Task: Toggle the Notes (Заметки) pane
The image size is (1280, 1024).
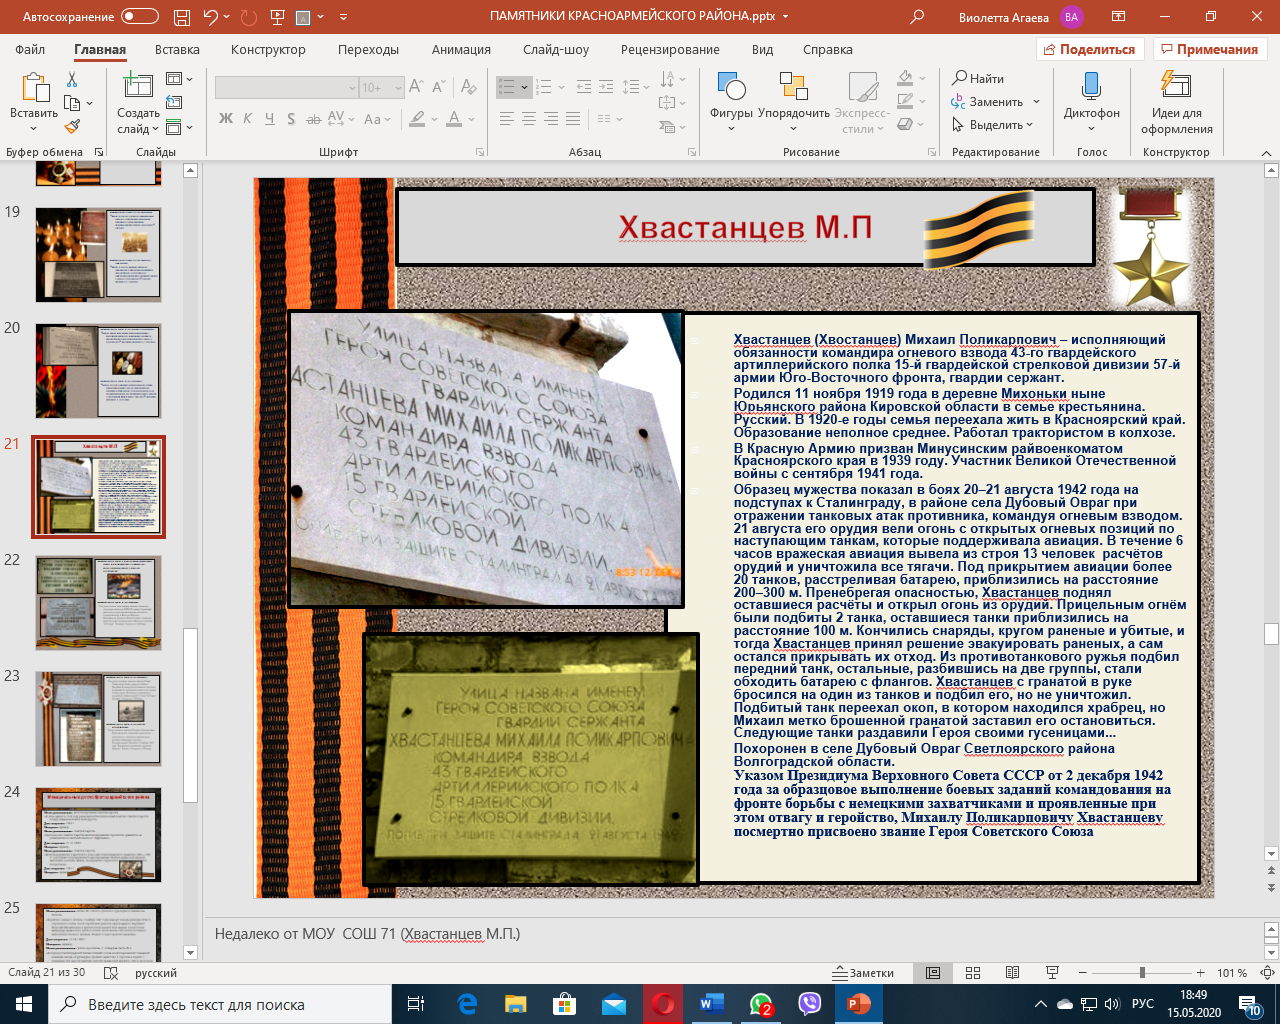Action: coord(864,973)
